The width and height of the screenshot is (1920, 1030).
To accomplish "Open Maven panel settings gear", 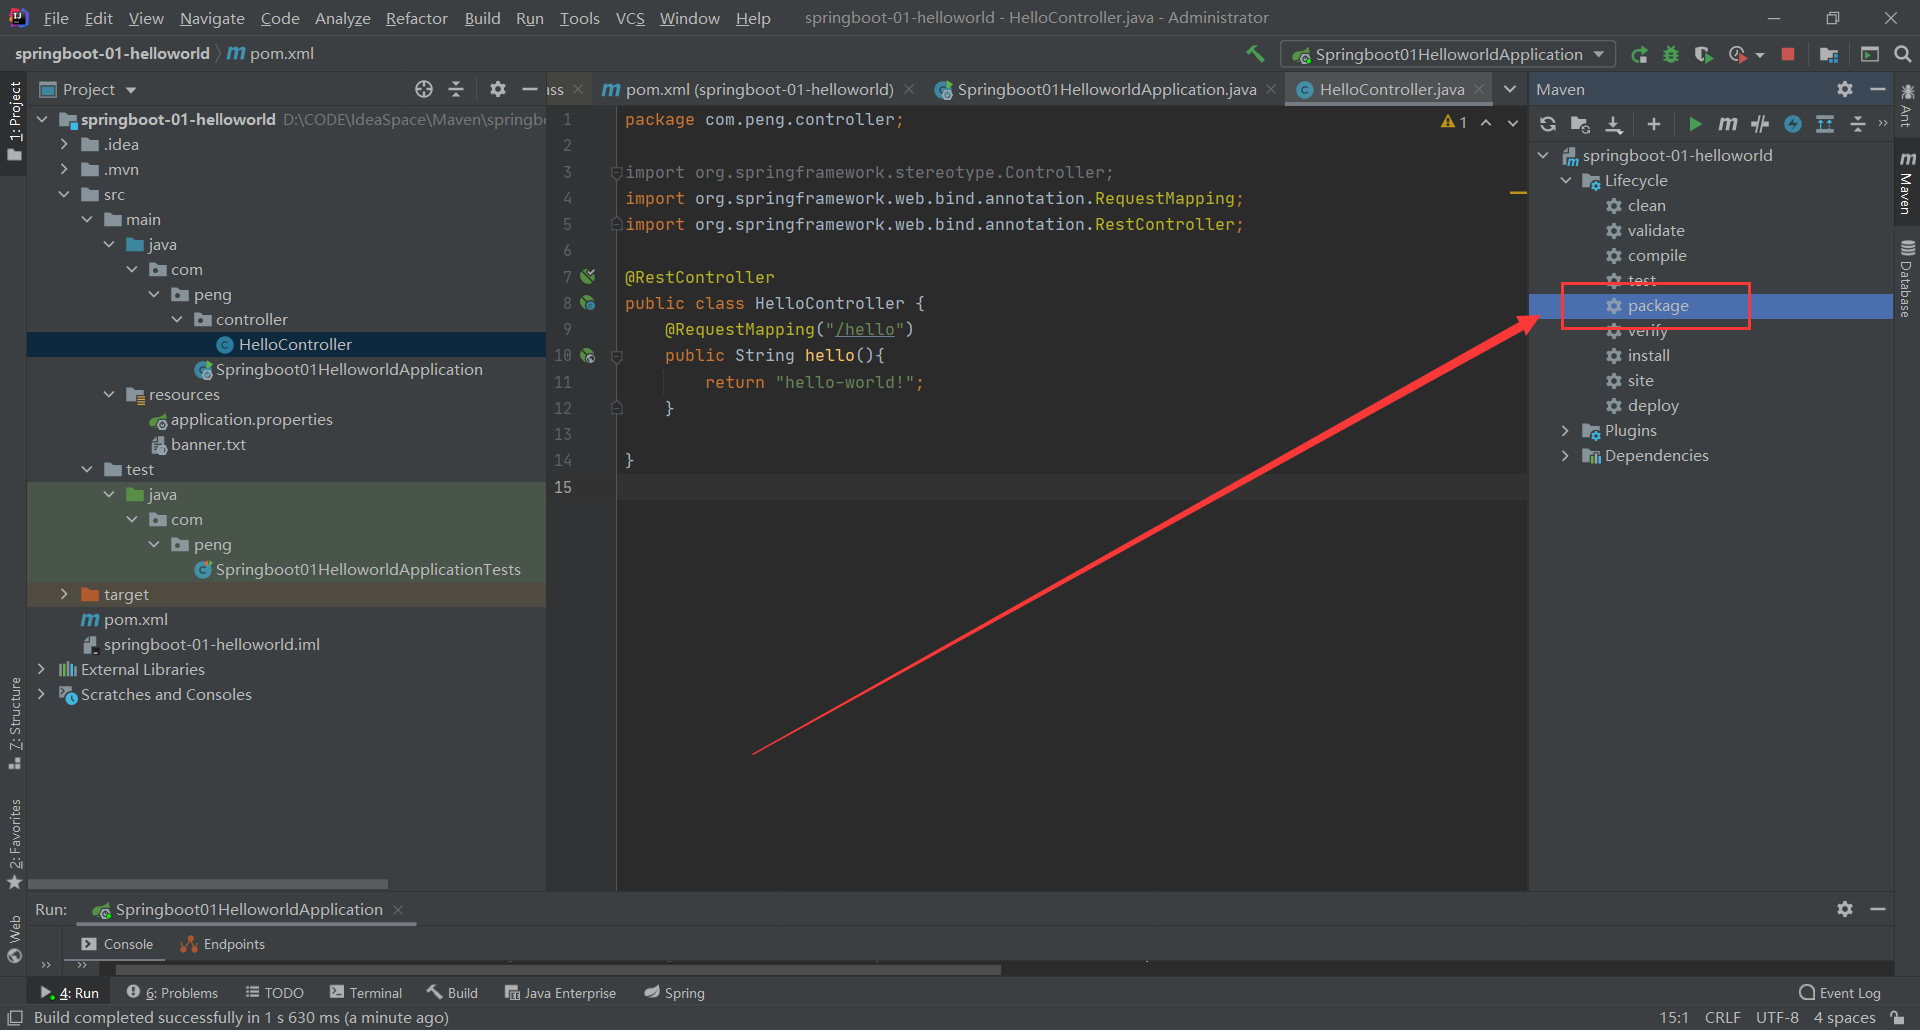I will [1845, 89].
